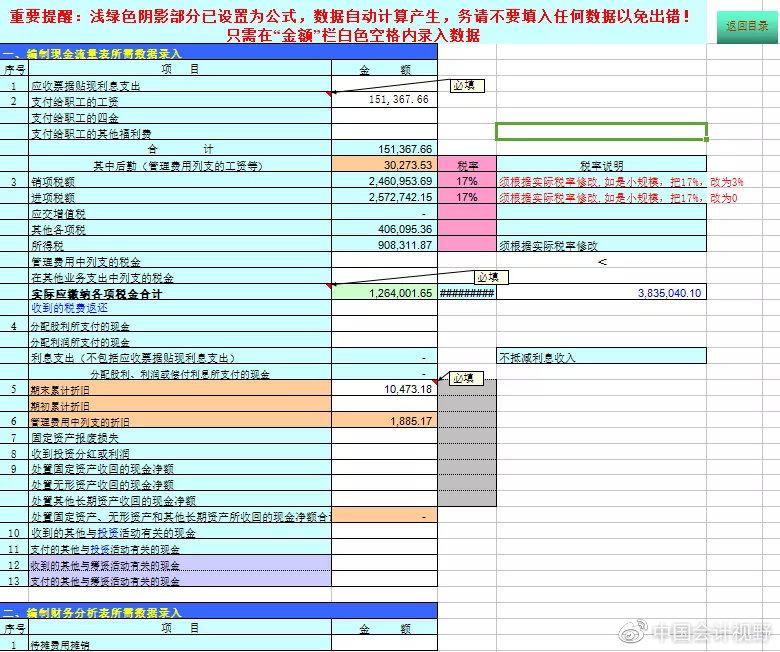The height and width of the screenshot is (652, 780).
Task: Select 支付的其他与投资活动有关的现金 label cell
Action: [180, 548]
